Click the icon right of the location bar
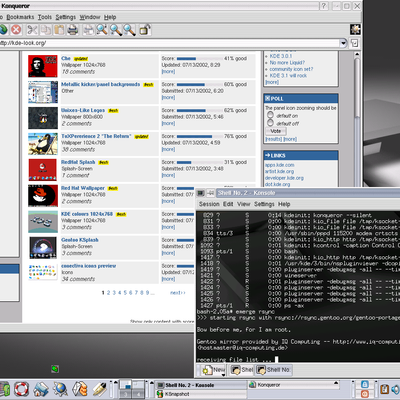This screenshot has height=400, width=400. [x=355, y=43]
